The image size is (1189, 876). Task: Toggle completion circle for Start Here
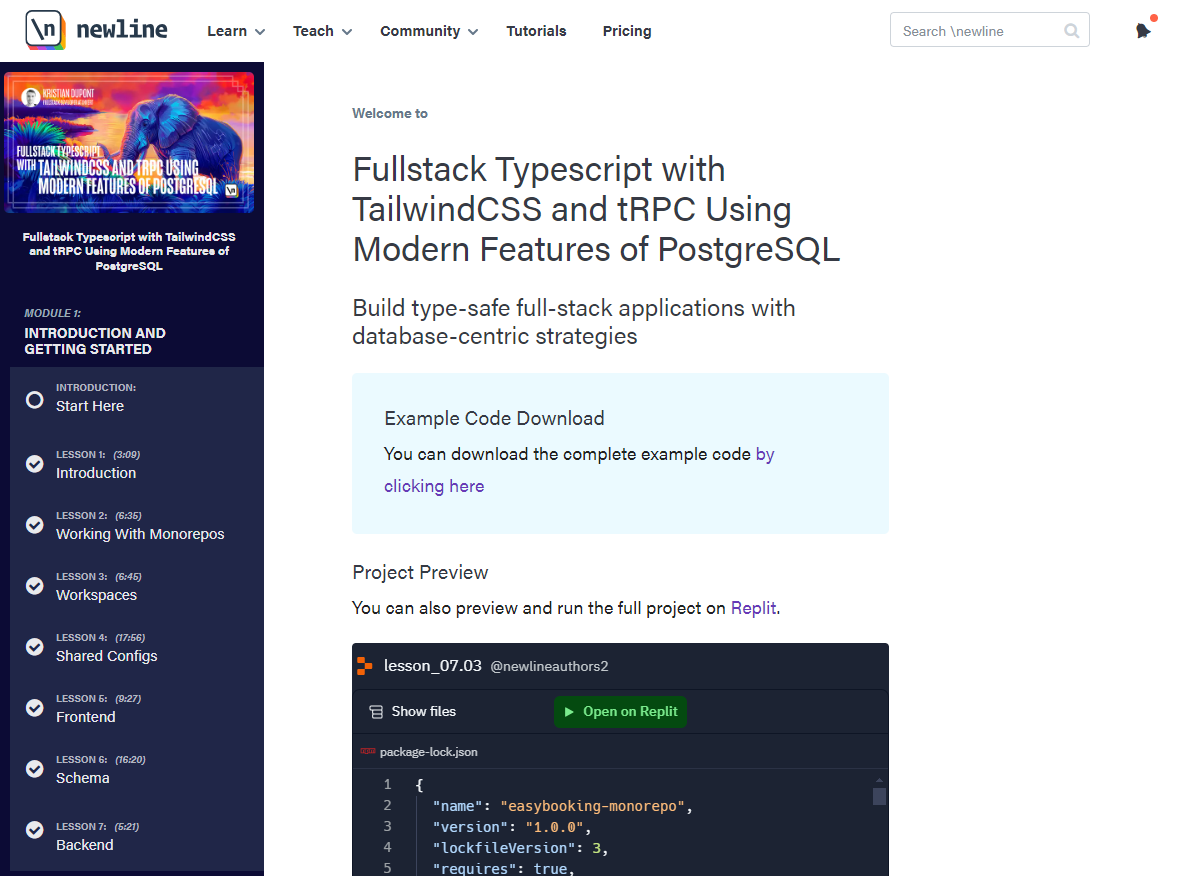35,400
